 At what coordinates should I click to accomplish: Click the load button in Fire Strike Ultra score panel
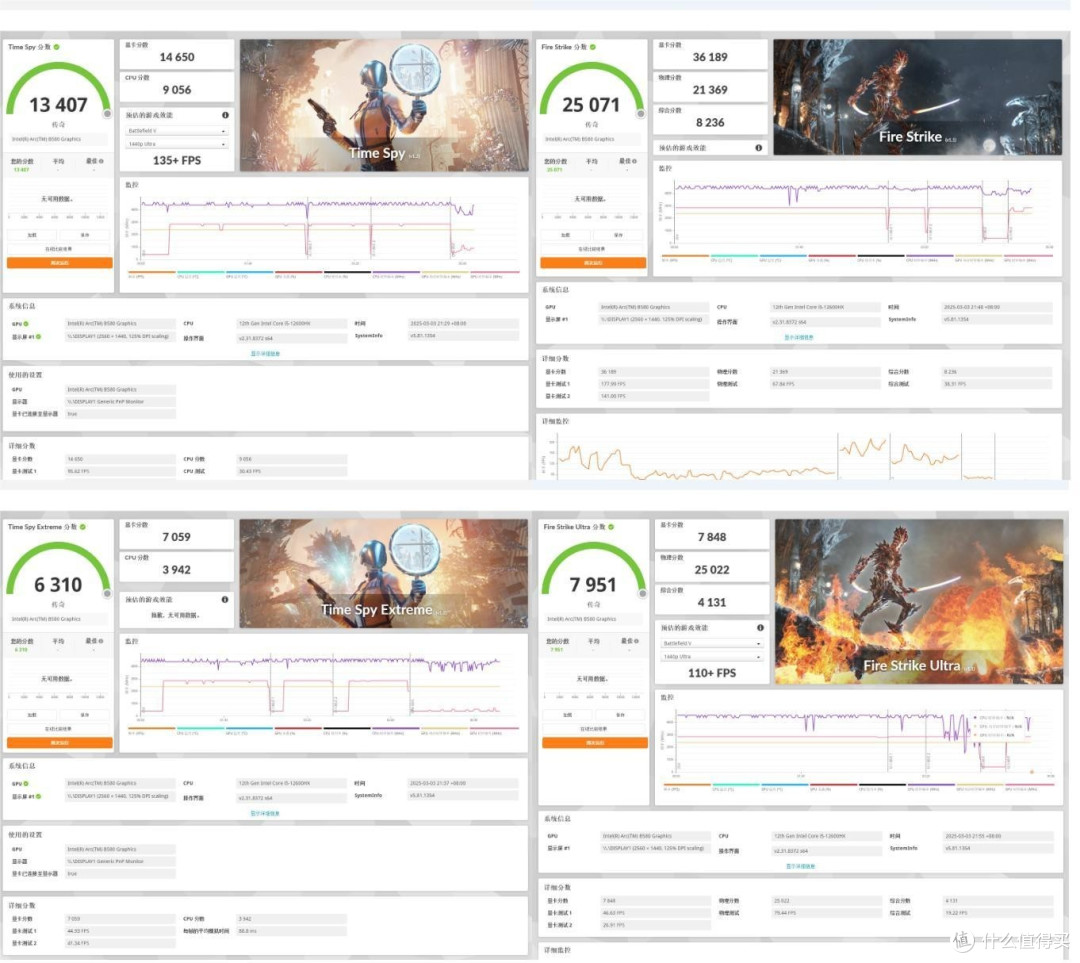[x=568, y=716]
